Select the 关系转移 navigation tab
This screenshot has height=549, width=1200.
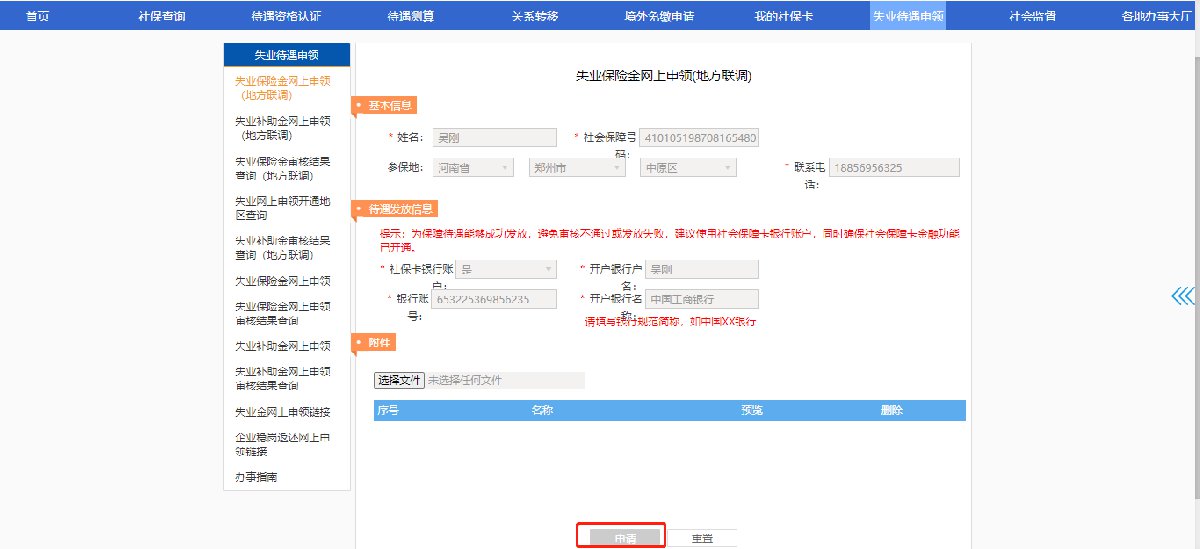click(x=535, y=16)
